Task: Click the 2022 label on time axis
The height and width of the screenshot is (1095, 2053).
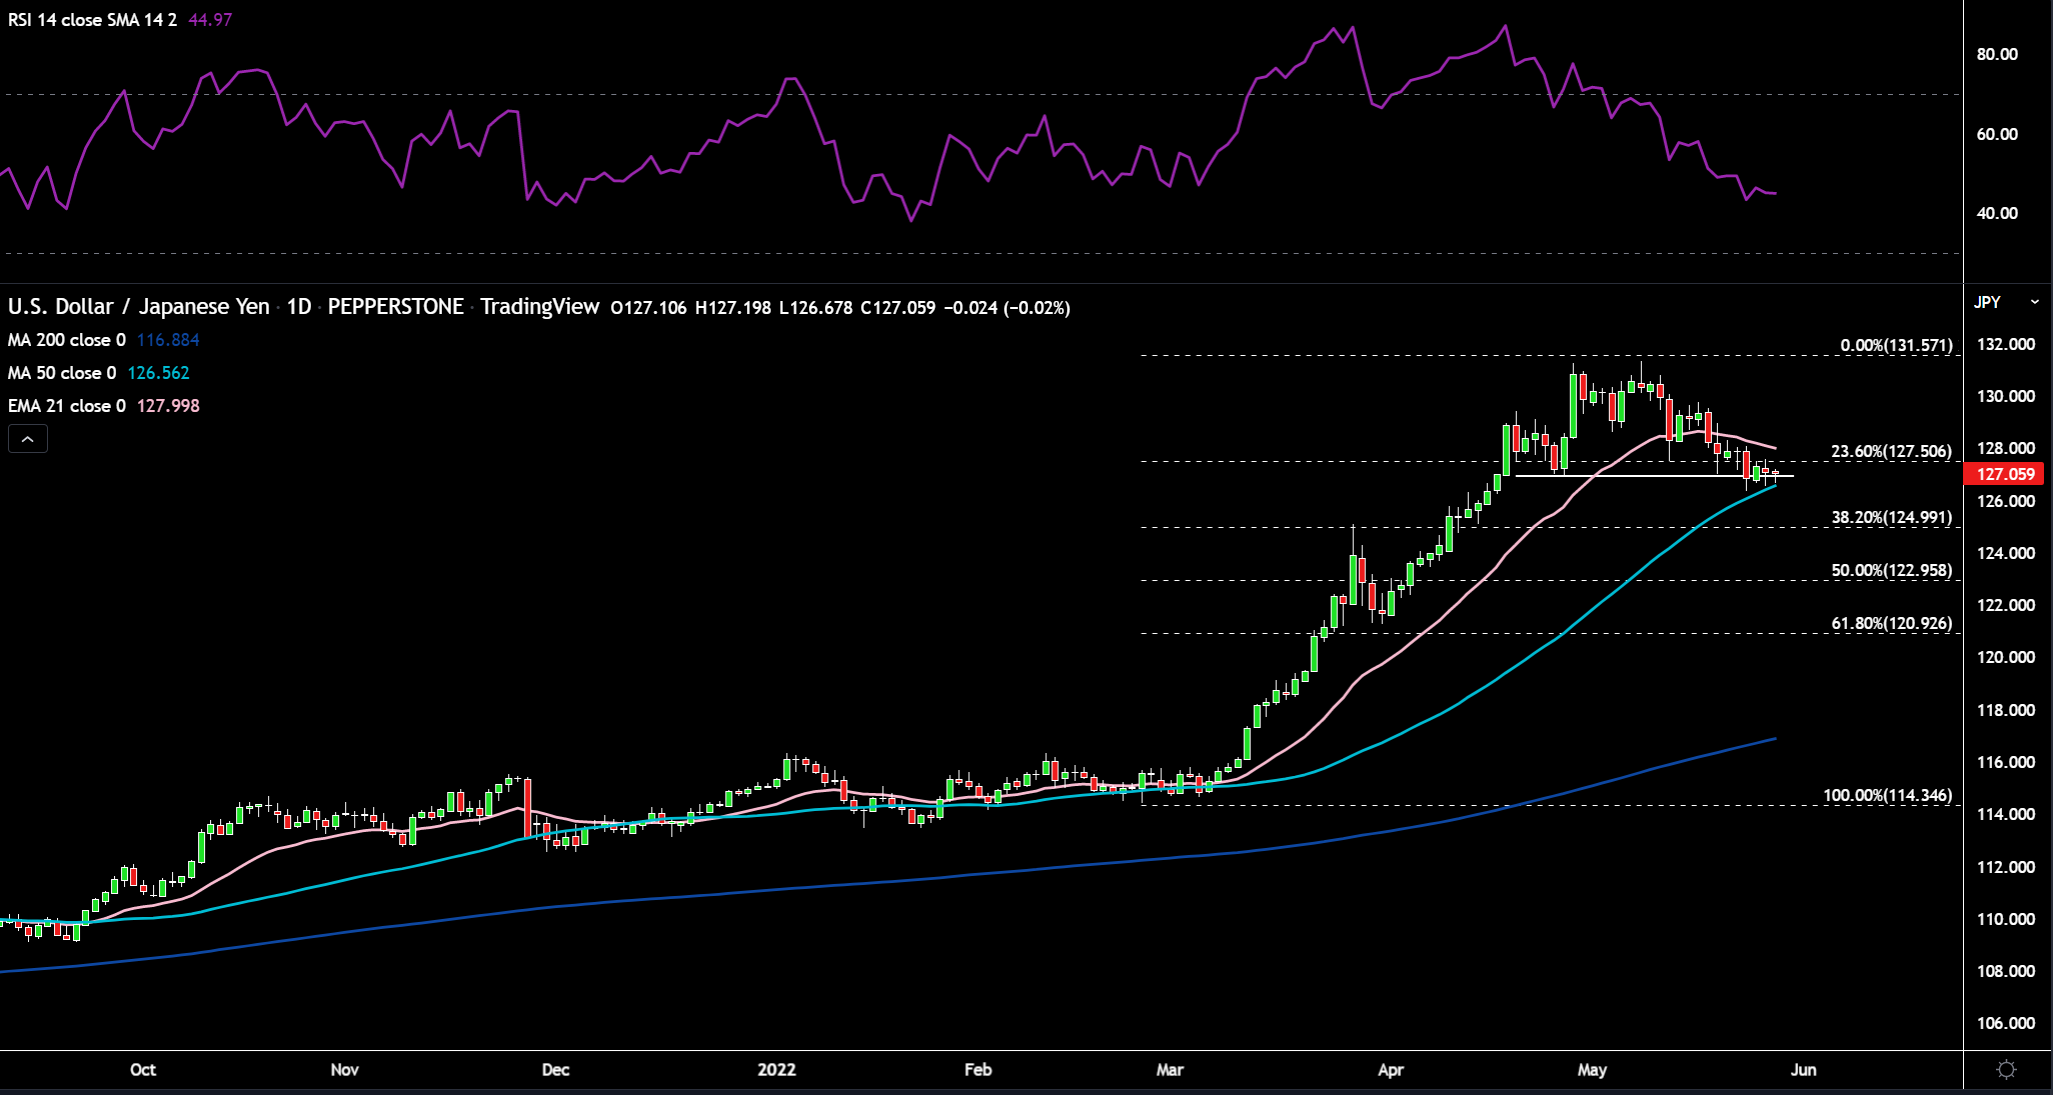Action: pyautogui.click(x=777, y=1070)
